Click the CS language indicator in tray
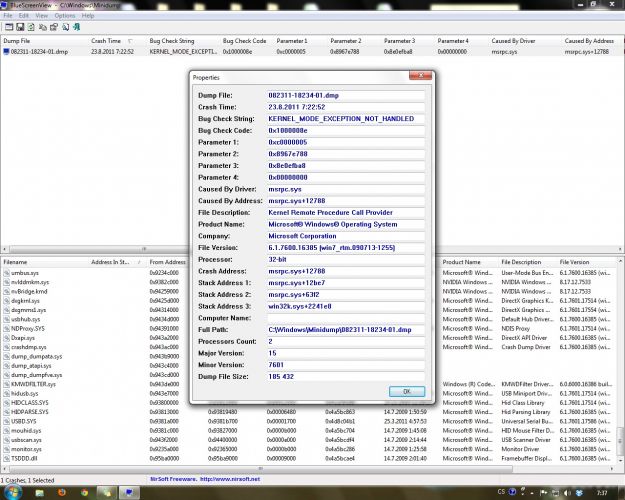The image size is (625, 500). (x=501, y=492)
